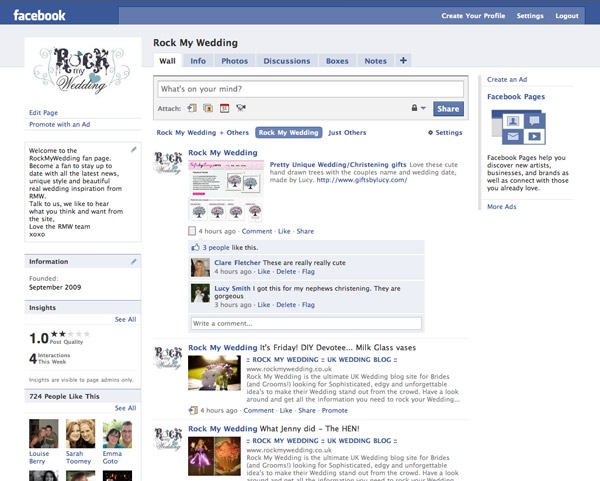The width and height of the screenshot is (600, 481).
Task: Open the 2-star Post Quality rating
Action: [71, 334]
